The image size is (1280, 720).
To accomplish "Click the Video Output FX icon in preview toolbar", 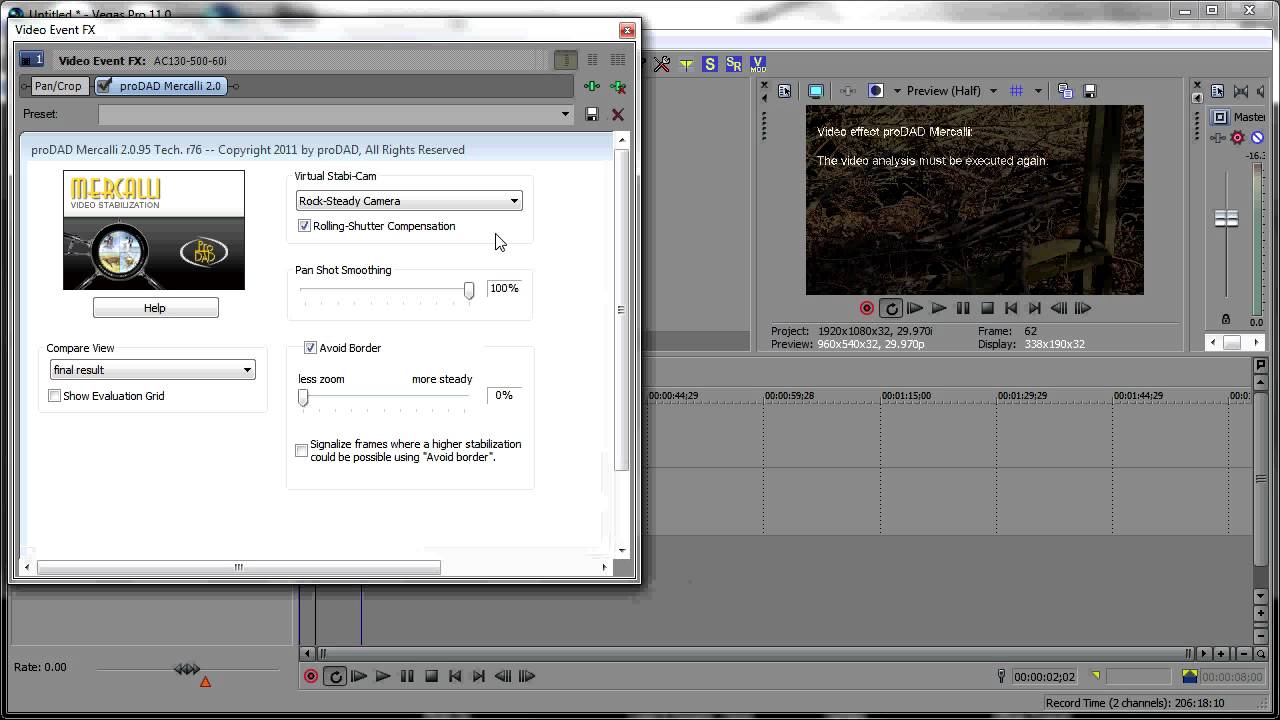I will (x=848, y=91).
